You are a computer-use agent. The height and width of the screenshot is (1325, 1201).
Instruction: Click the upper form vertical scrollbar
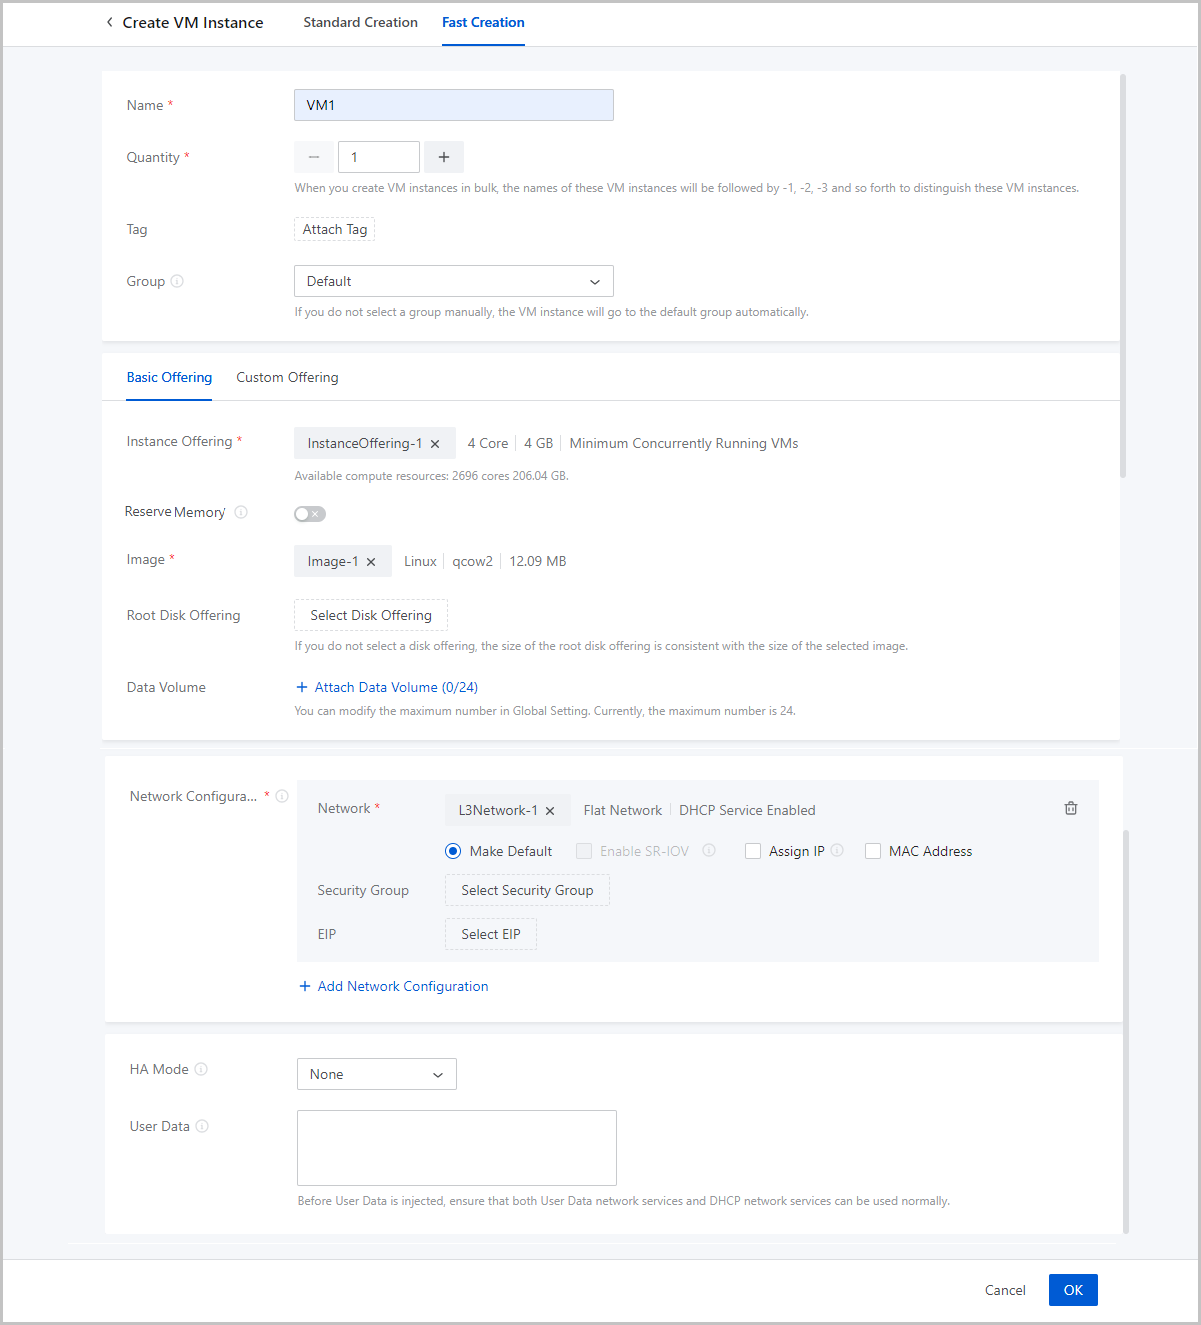[1123, 275]
